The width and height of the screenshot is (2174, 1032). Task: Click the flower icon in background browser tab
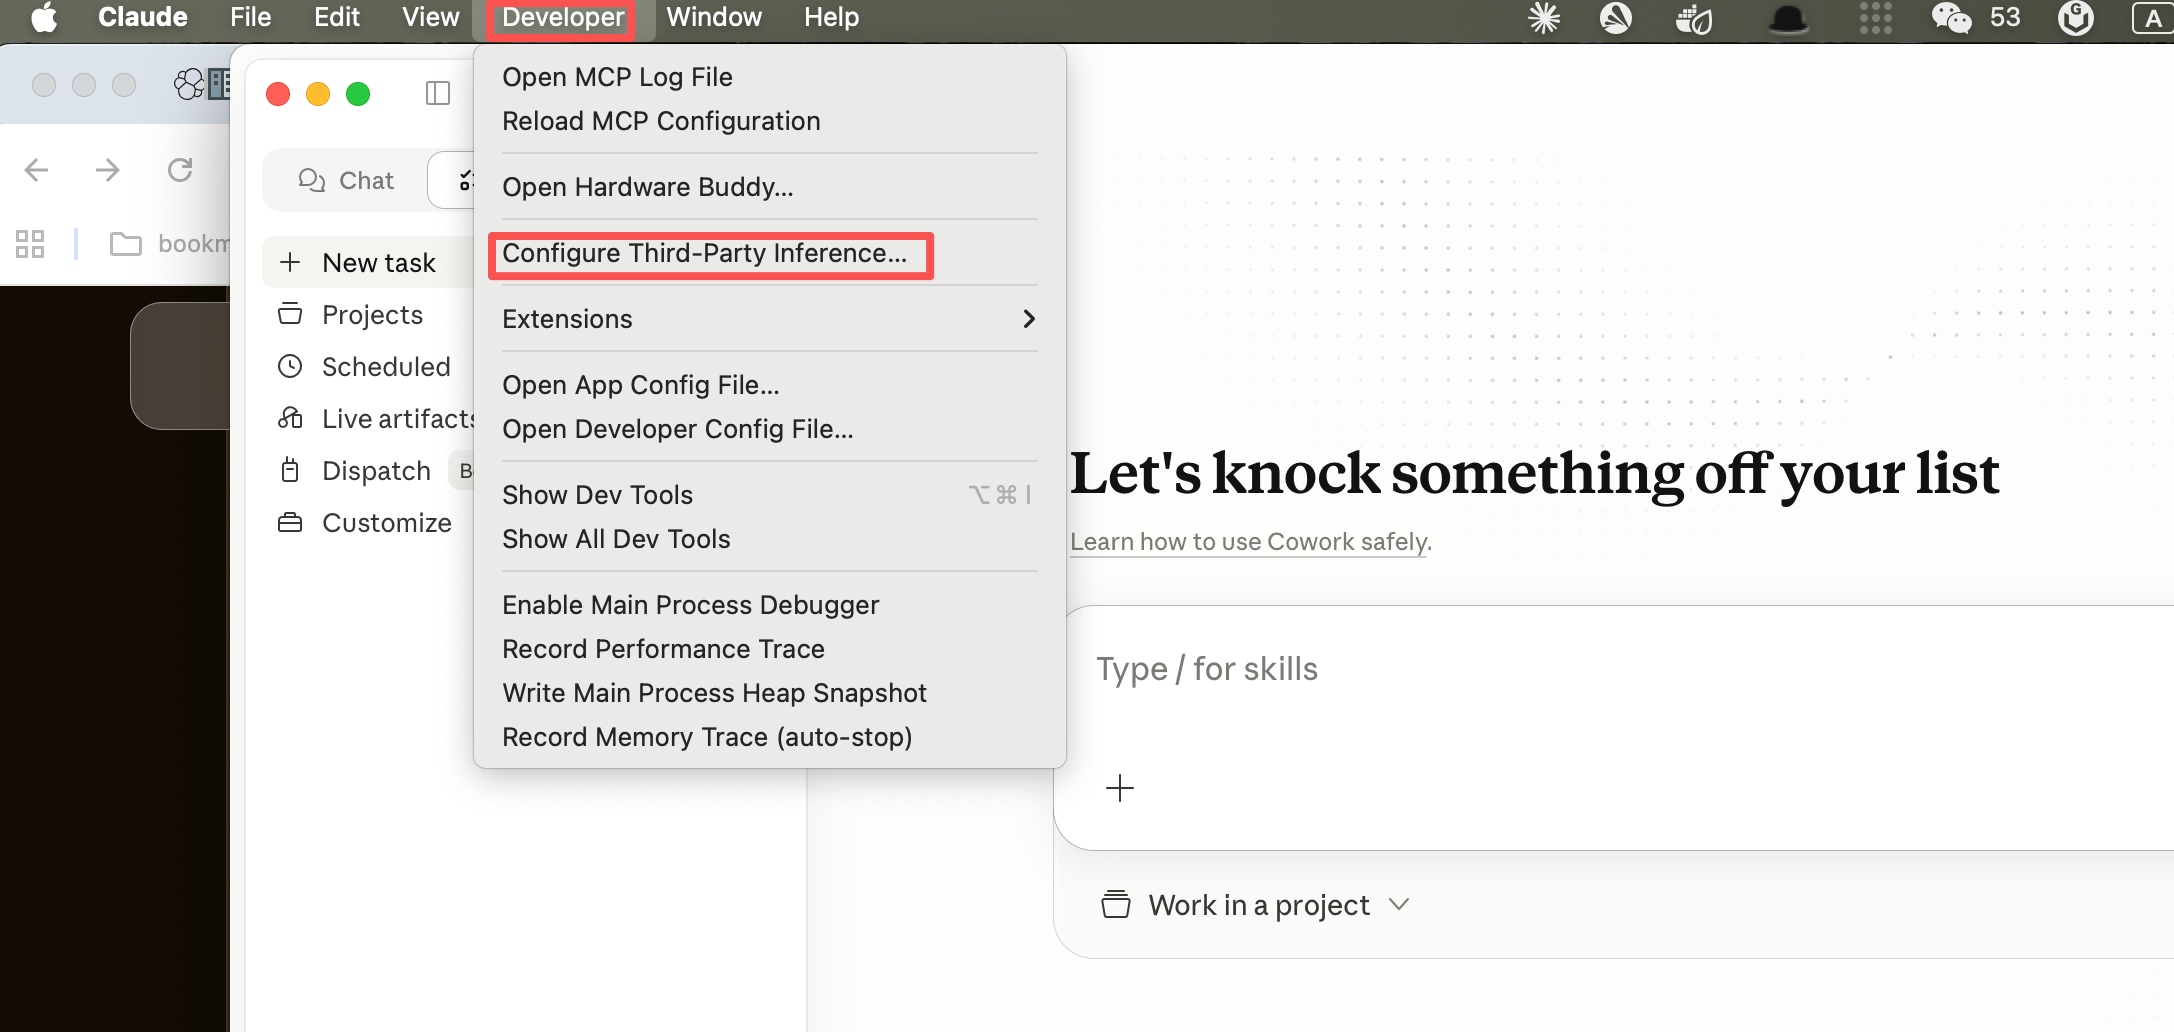pyautogui.click(x=189, y=85)
